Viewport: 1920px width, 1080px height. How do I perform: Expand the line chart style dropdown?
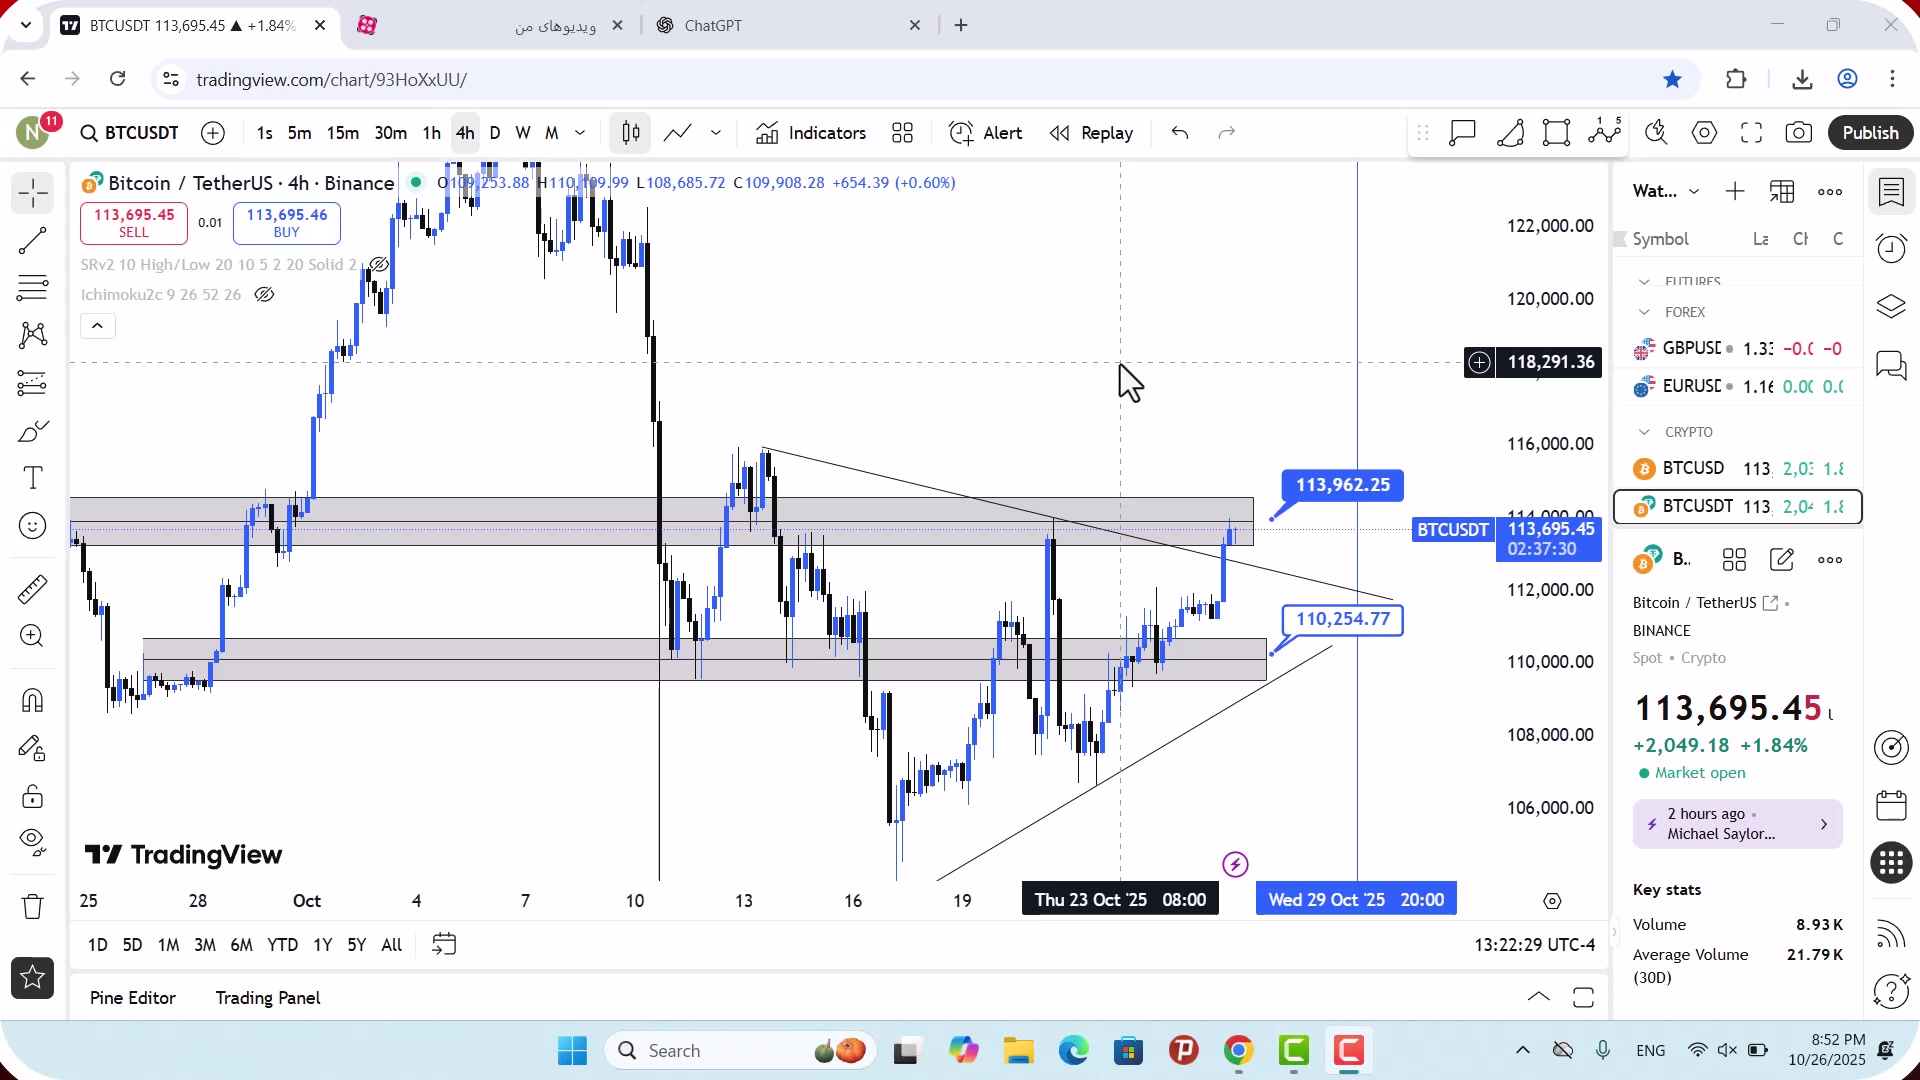click(716, 133)
